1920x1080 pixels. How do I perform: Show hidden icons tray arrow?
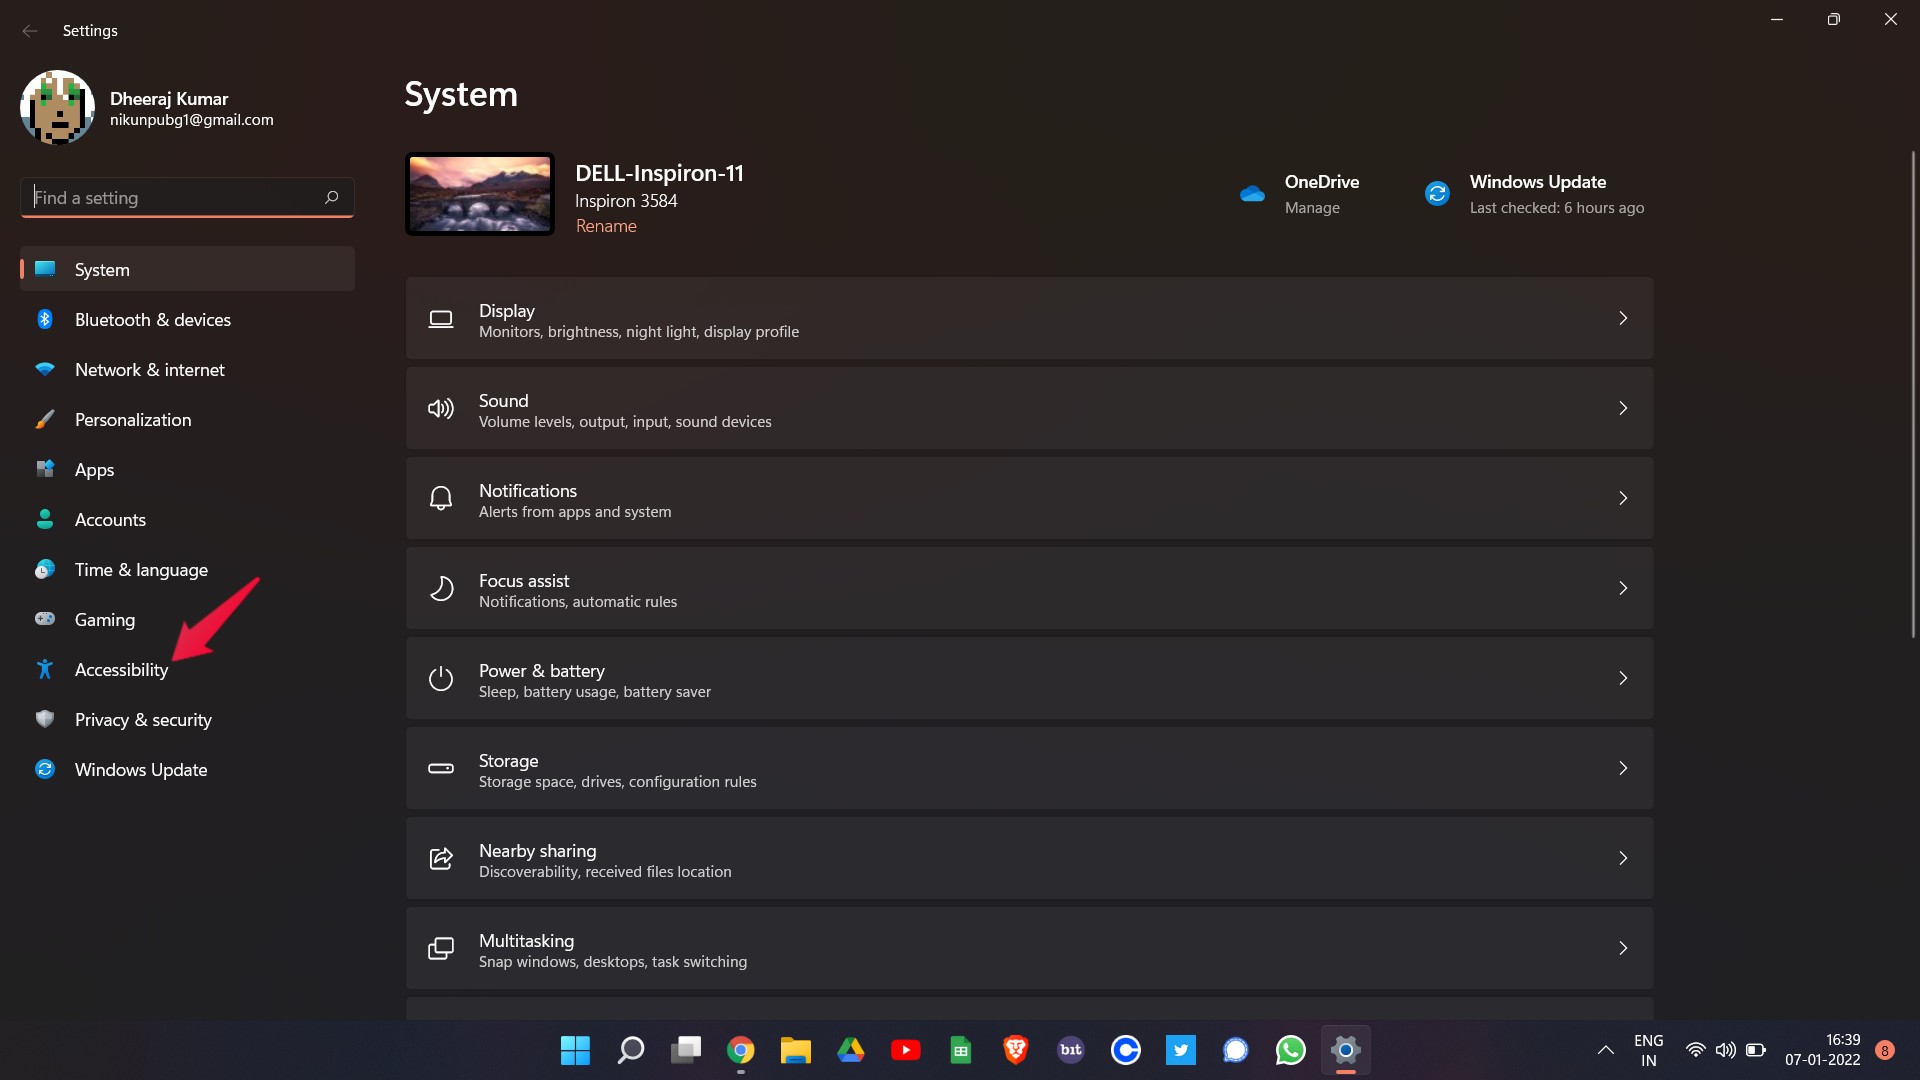[1605, 1050]
